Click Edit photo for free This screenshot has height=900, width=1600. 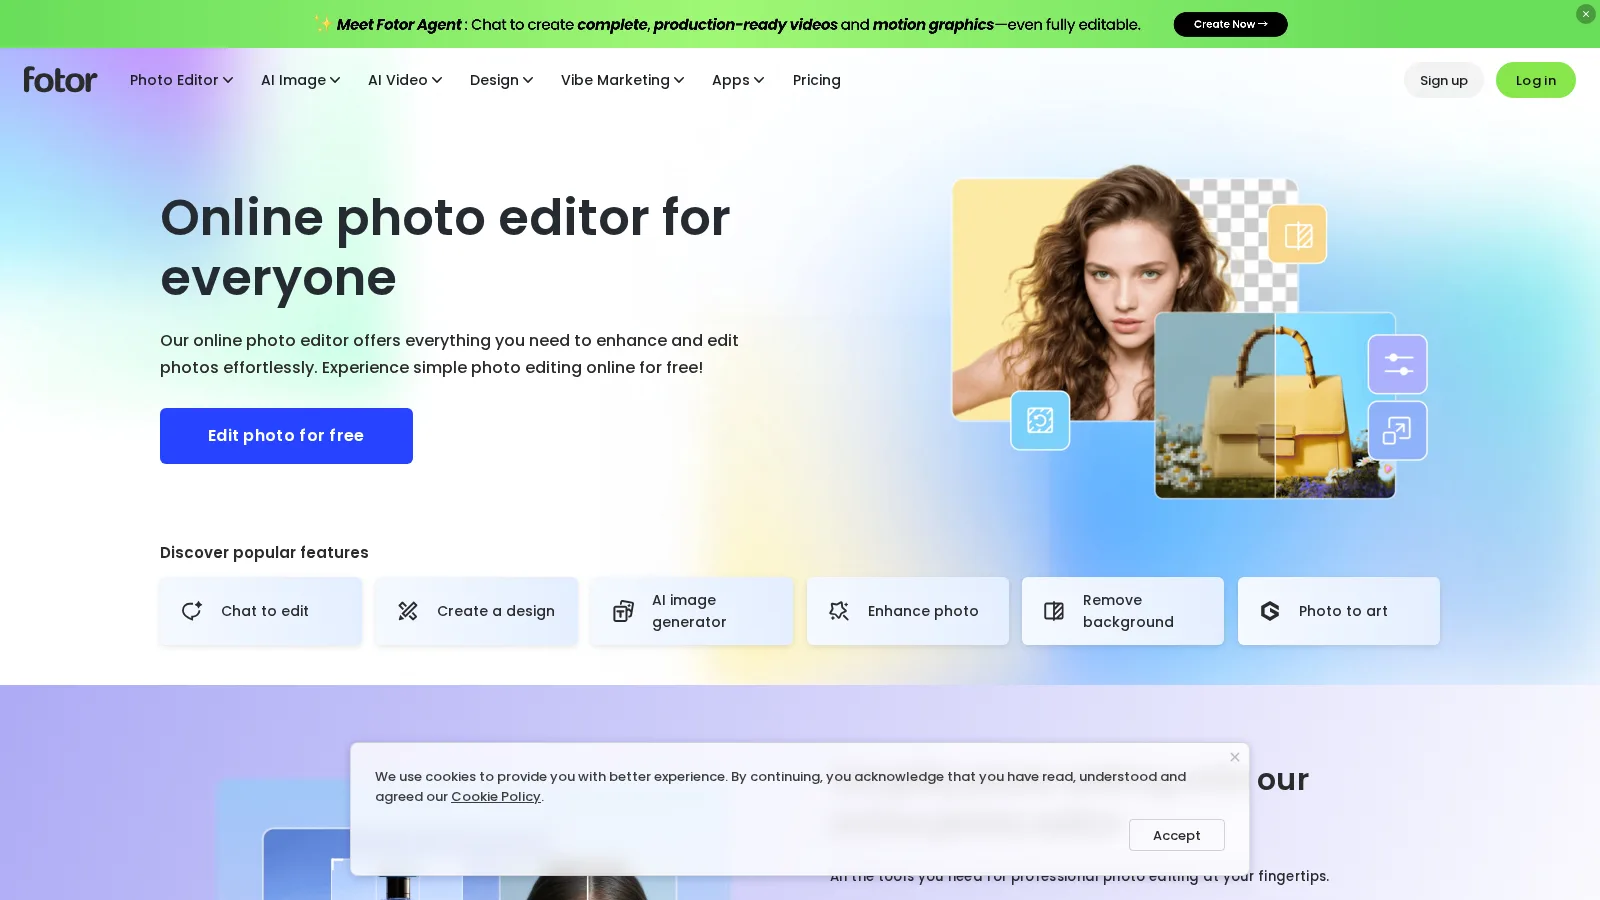click(x=286, y=436)
